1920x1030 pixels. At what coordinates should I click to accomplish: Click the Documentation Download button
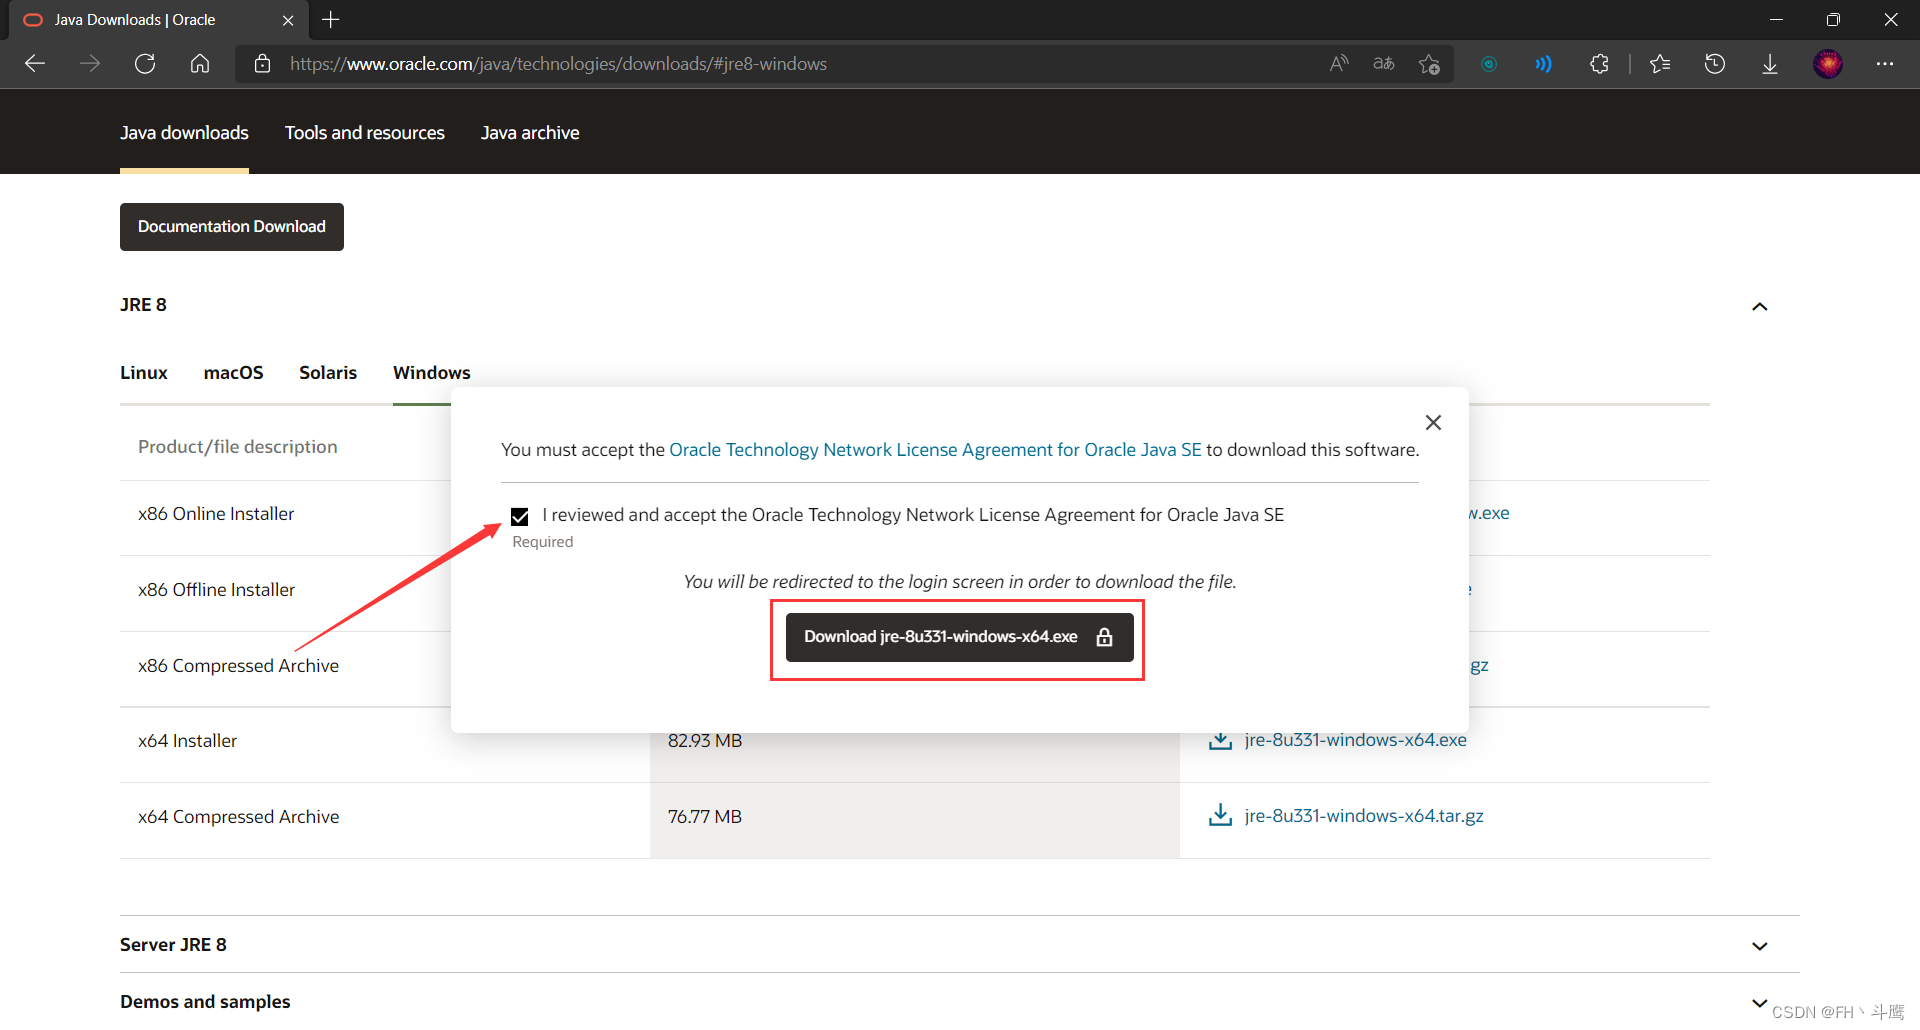[x=232, y=227]
